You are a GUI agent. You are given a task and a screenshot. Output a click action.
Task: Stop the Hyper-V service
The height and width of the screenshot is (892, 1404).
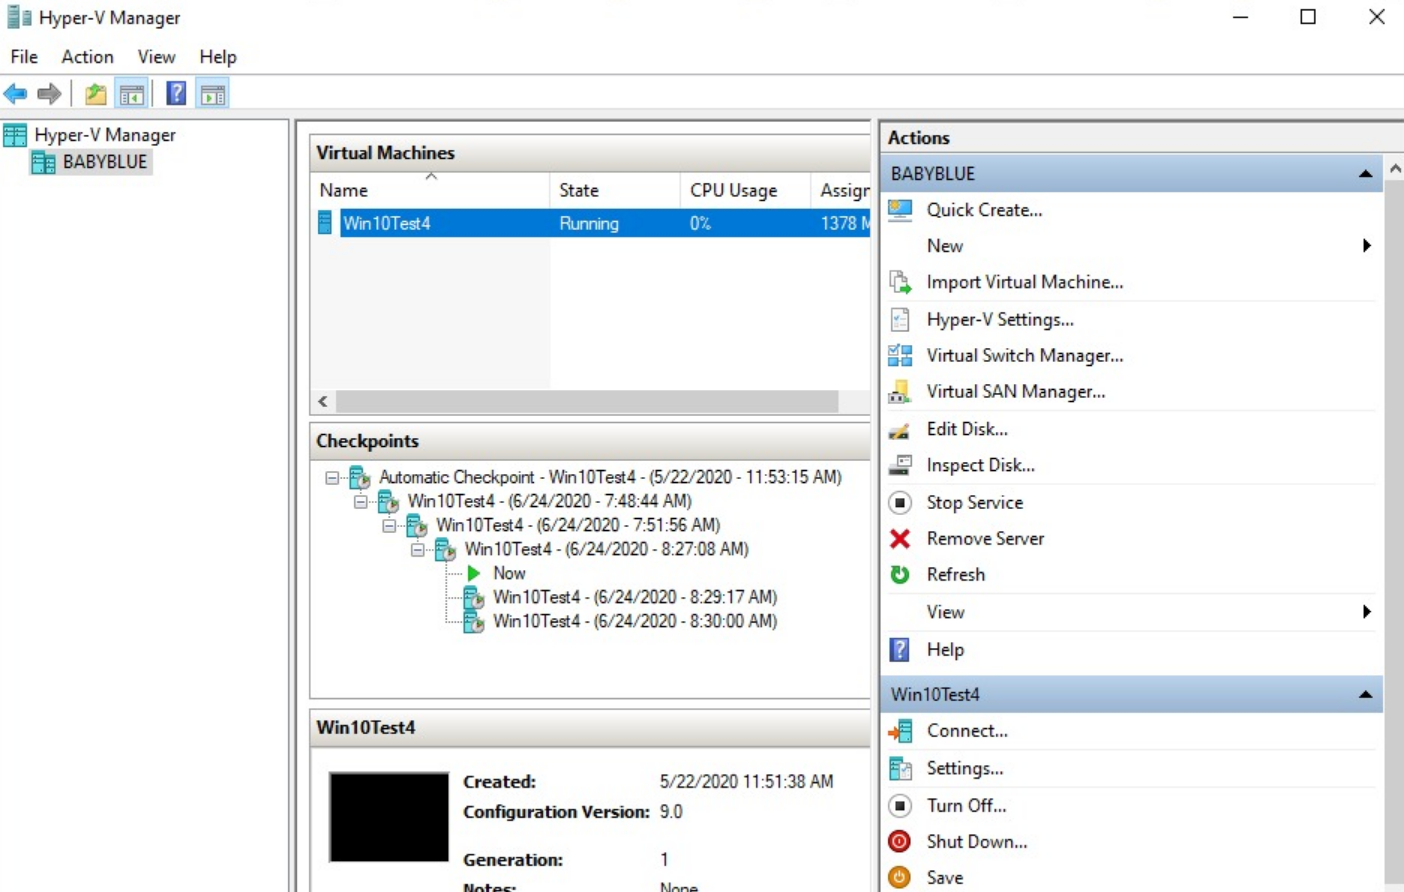coord(973,502)
